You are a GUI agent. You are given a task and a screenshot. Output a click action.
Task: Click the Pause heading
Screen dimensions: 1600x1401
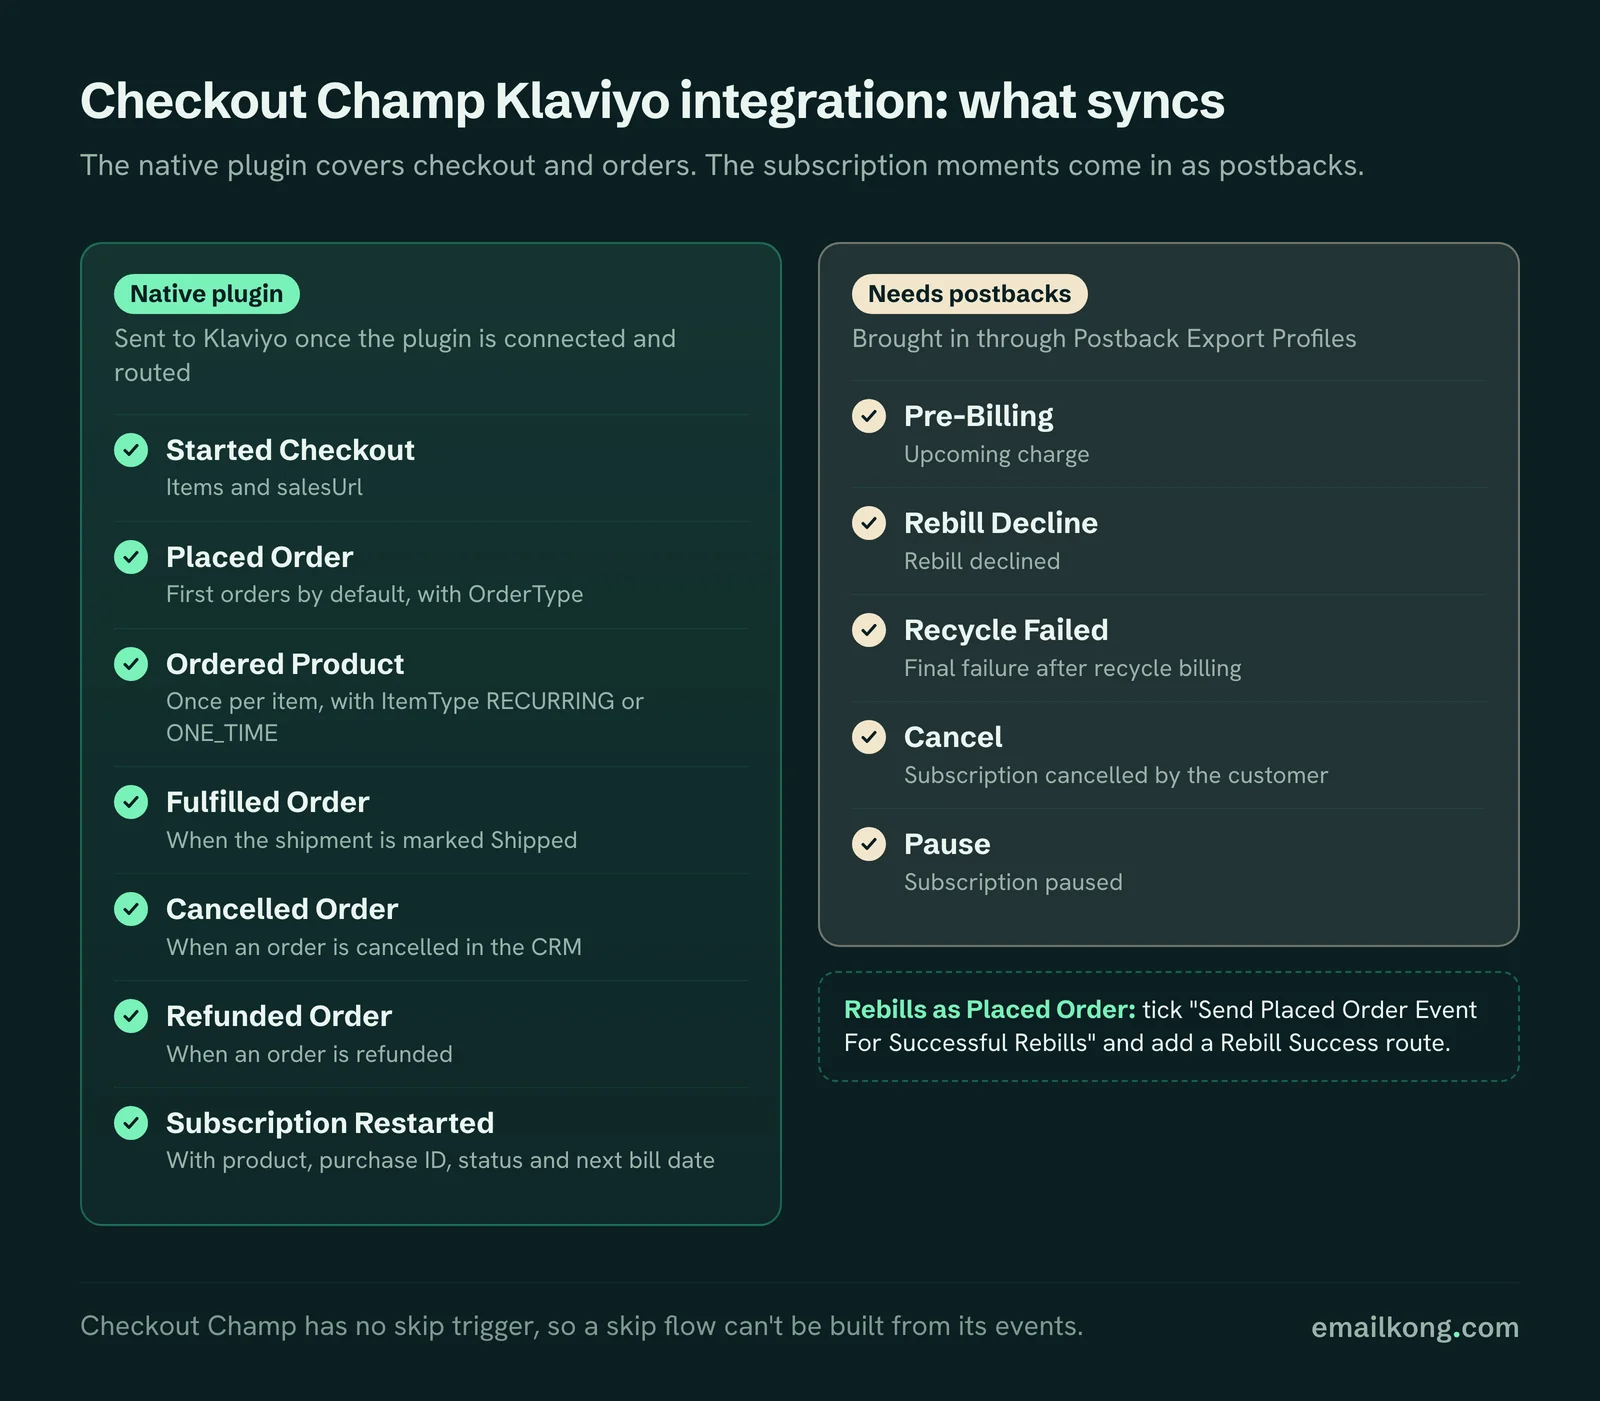click(x=947, y=844)
